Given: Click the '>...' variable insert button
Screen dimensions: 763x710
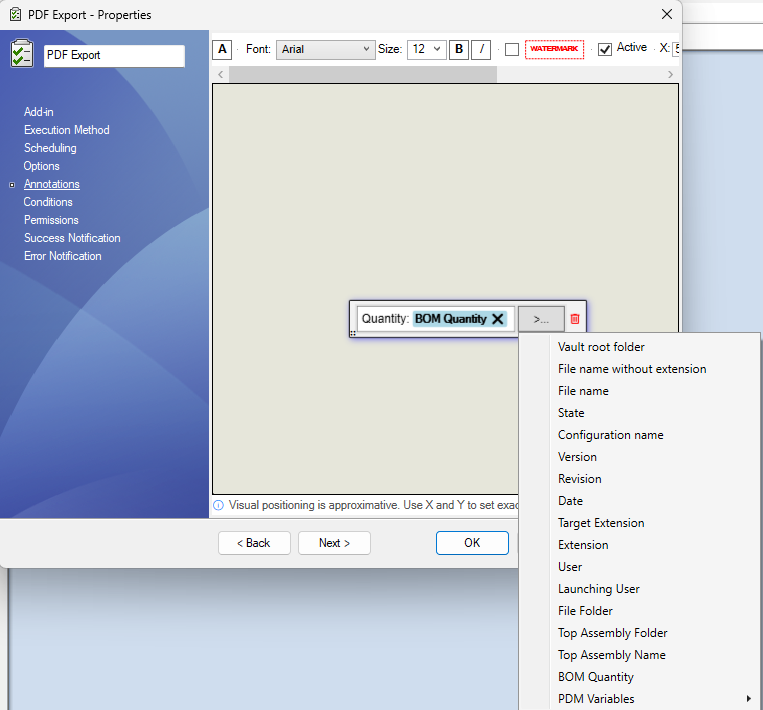Looking at the screenshot, I should [541, 319].
